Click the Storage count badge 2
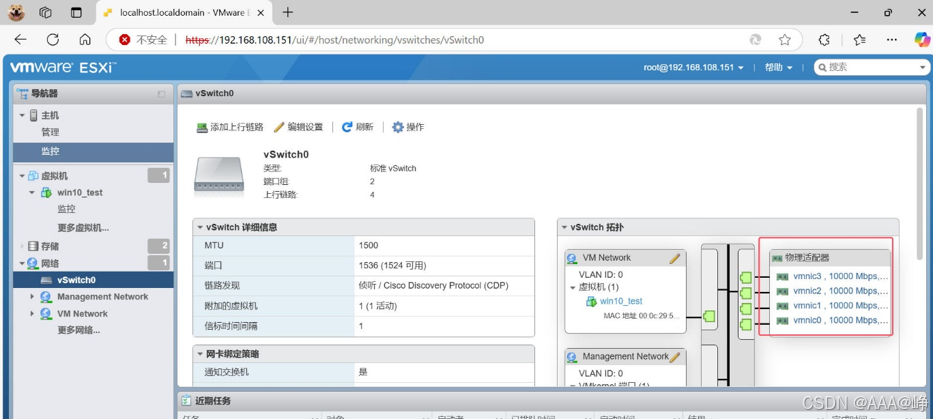The width and height of the screenshot is (933, 419). click(x=158, y=246)
